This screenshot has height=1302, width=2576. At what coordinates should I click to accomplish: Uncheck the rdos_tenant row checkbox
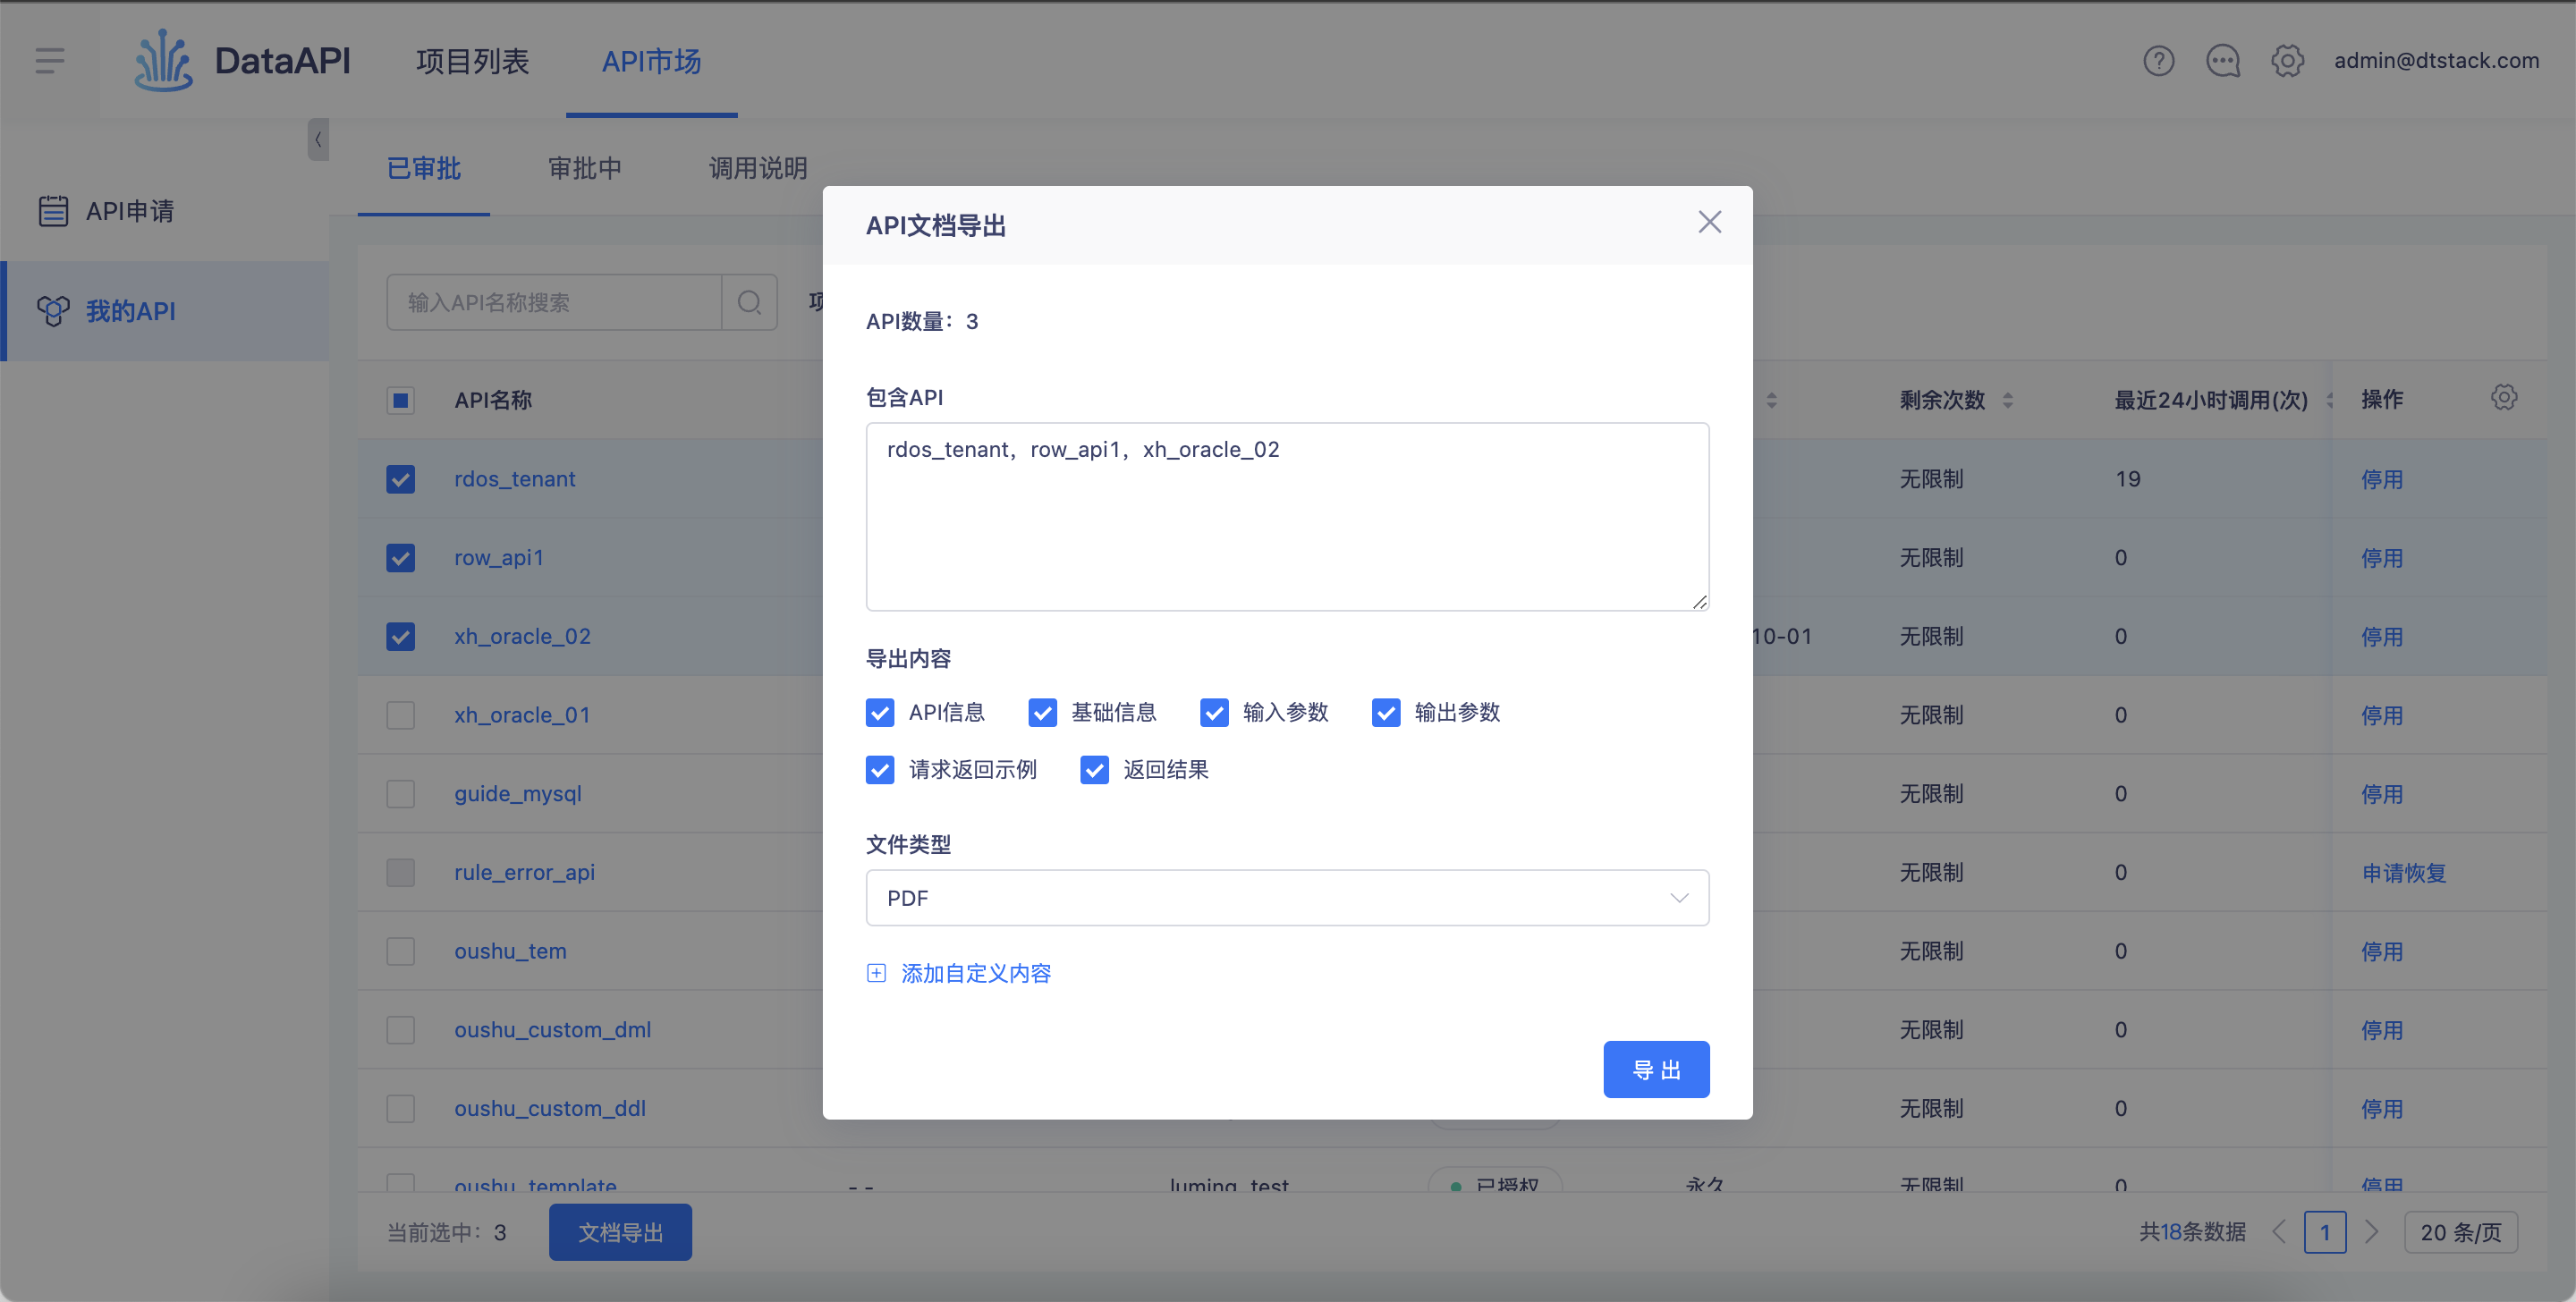[401, 479]
